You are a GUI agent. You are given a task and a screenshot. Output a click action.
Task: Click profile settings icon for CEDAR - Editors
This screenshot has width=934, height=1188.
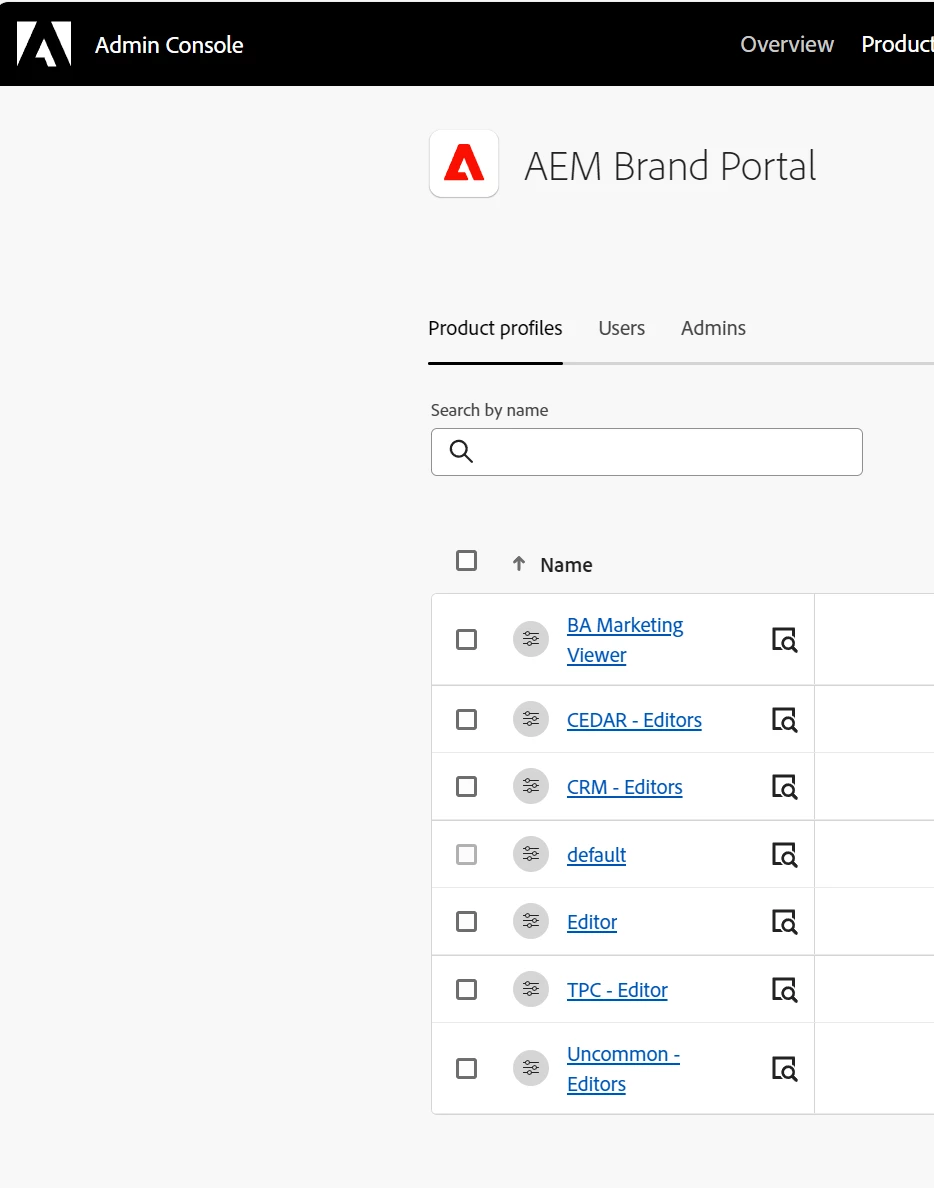point(531,719)
